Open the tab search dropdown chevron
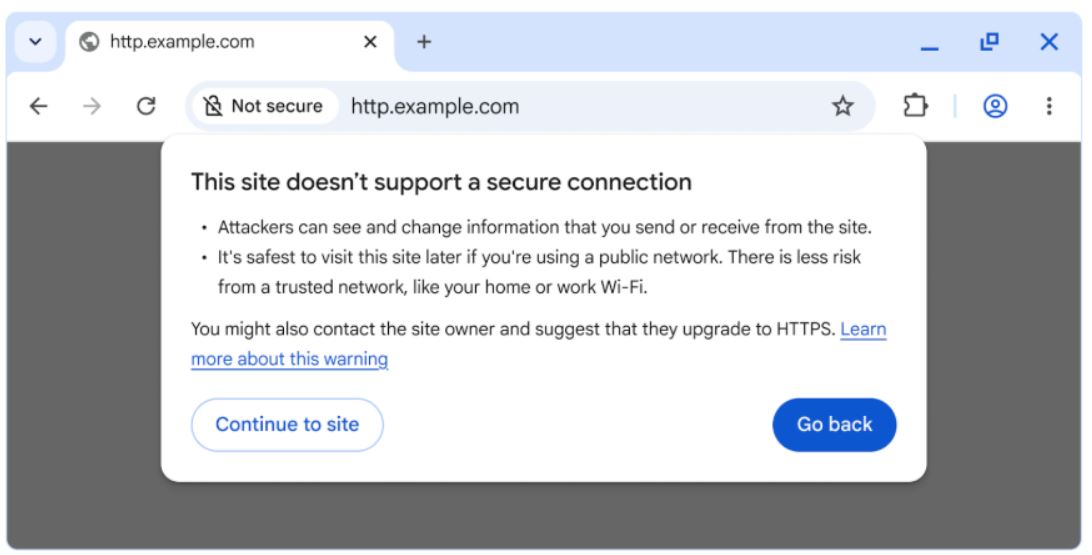Screen dimensions: 1092x555 [x=35, y=42]
